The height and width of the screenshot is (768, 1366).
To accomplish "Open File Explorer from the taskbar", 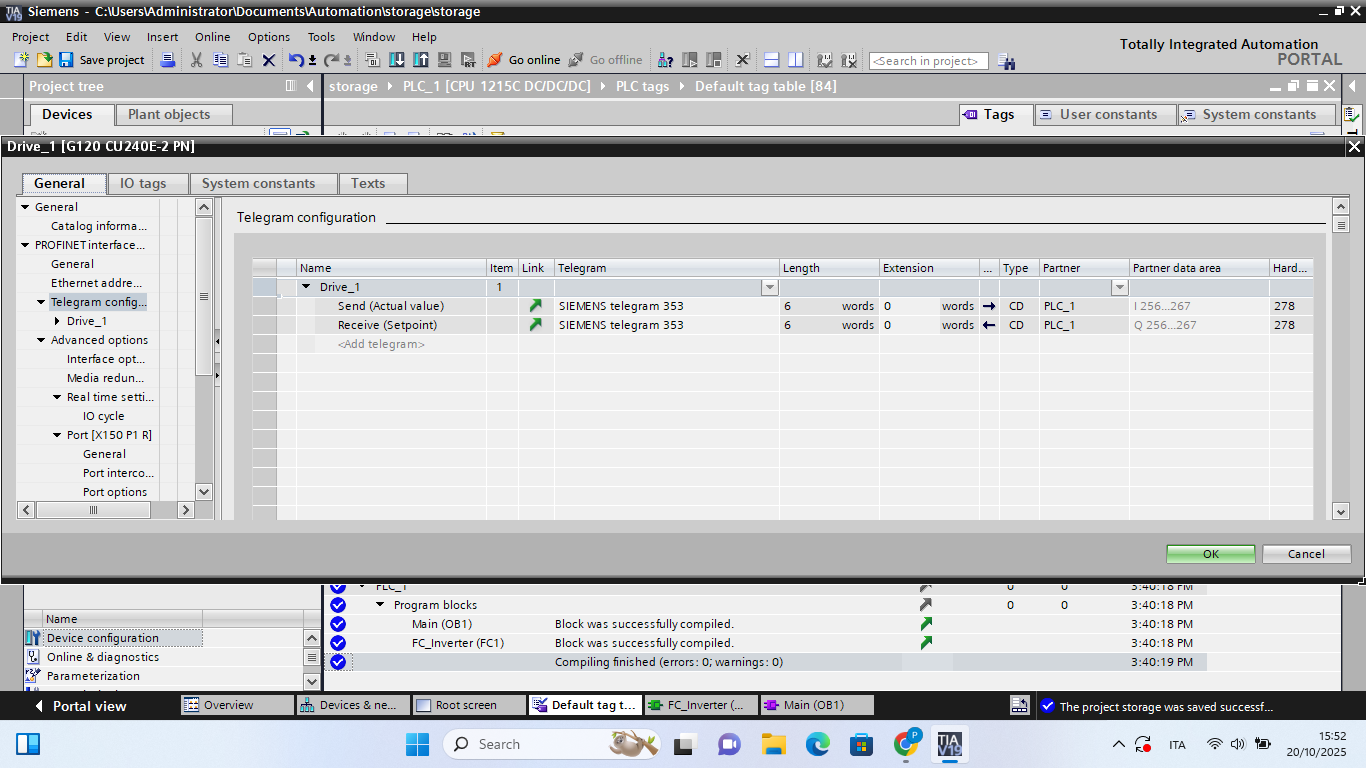I will pyautogui.click(x=773, y=744).
